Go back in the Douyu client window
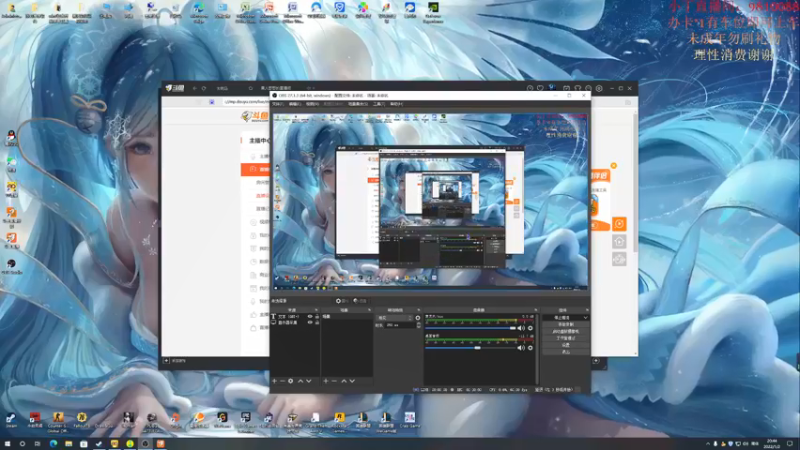800x450 pixels. (x=194, y=88)
